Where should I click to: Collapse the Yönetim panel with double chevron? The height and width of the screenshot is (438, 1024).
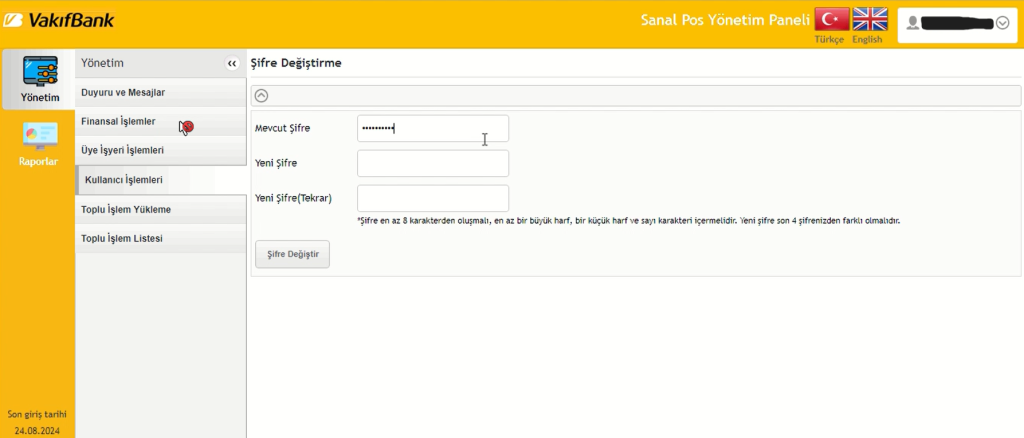(x=232, y=63)
